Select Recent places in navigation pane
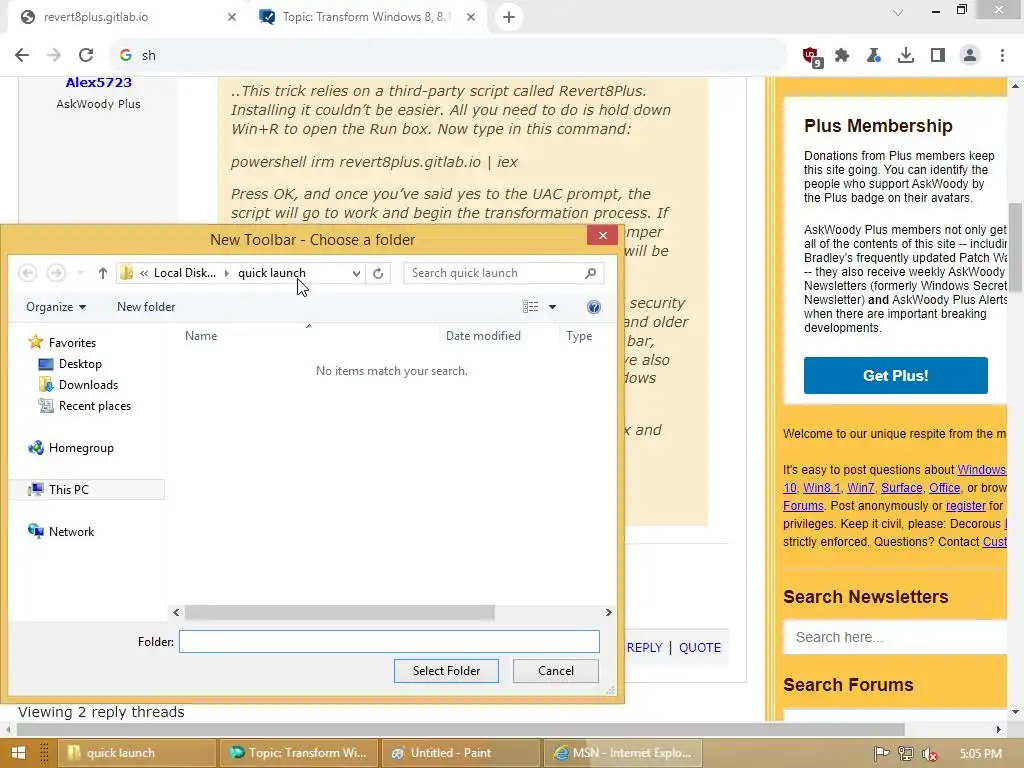Screen dimensions: 1024x768 [x=85, y=406]
